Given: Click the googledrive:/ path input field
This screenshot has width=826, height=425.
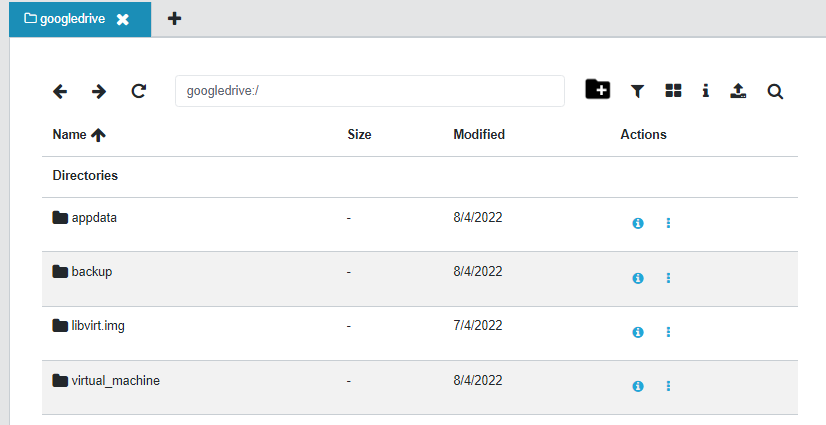Looking at the screenshot, I should pos(370,91).
